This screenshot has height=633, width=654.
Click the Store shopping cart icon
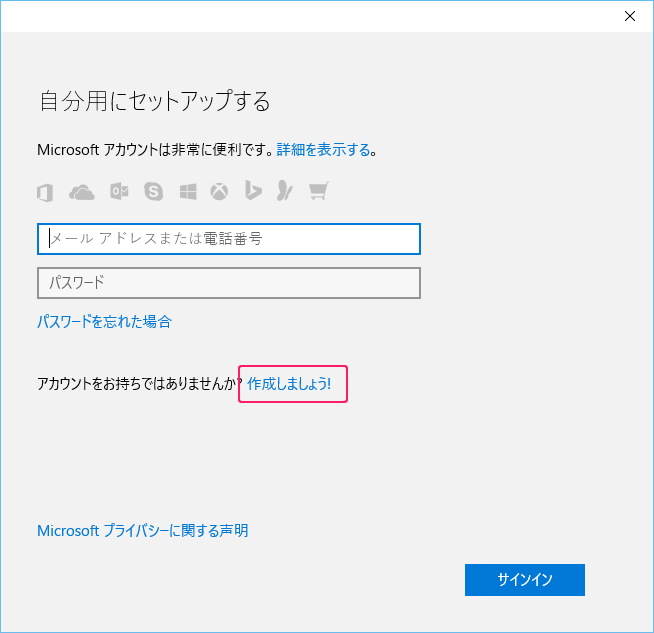click(319, 191)
